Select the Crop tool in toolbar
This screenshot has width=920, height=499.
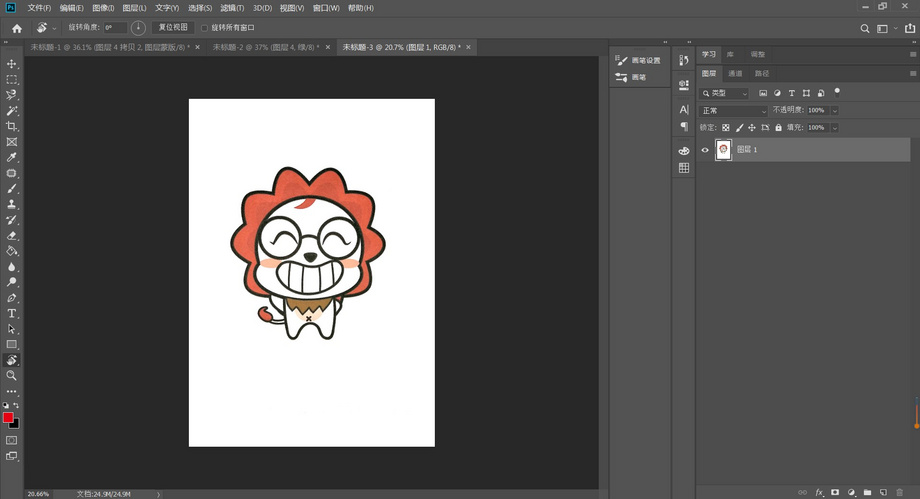point(12,127)
